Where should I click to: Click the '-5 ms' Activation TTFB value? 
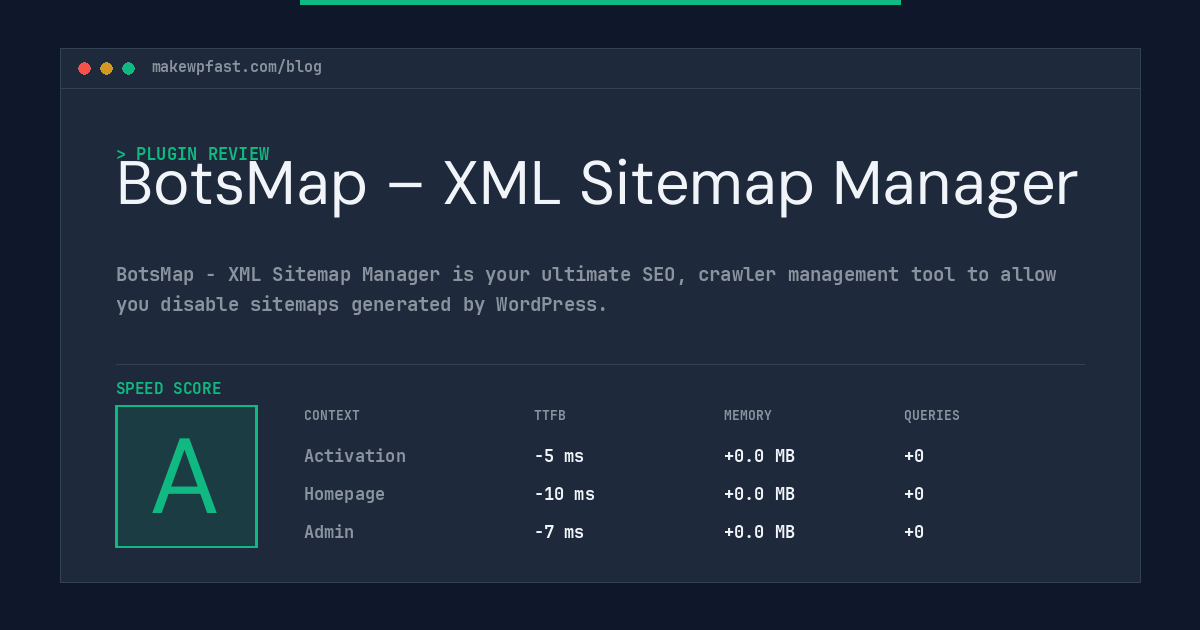click(559, 456)
